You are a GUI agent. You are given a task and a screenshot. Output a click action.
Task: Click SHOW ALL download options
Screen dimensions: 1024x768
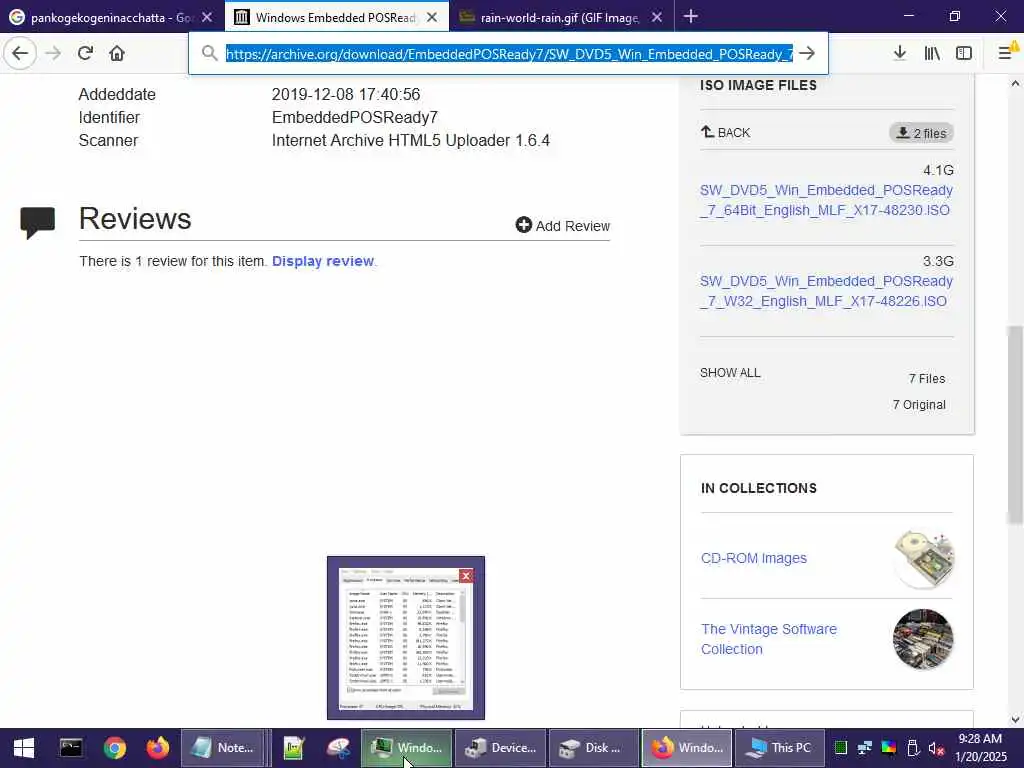pos(730,373)
